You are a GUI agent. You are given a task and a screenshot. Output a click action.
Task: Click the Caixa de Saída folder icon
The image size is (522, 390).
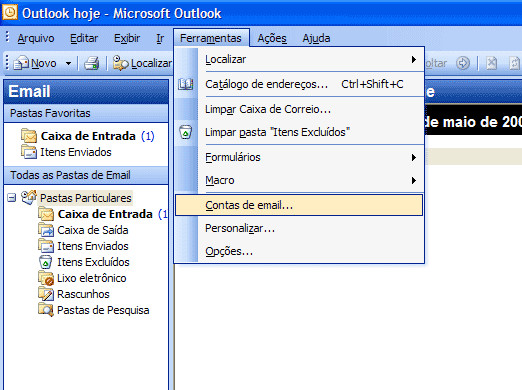(x=46, y=230)
